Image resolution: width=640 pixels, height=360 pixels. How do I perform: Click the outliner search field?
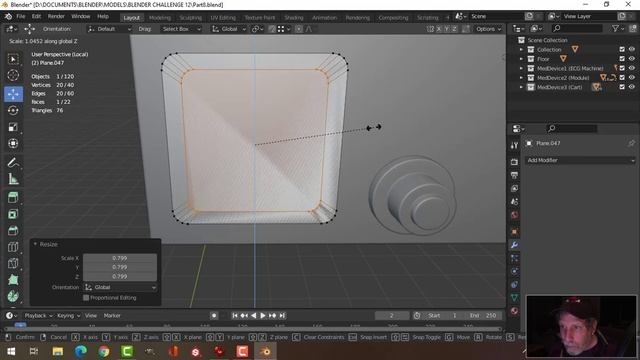click(x=576, y=28)
